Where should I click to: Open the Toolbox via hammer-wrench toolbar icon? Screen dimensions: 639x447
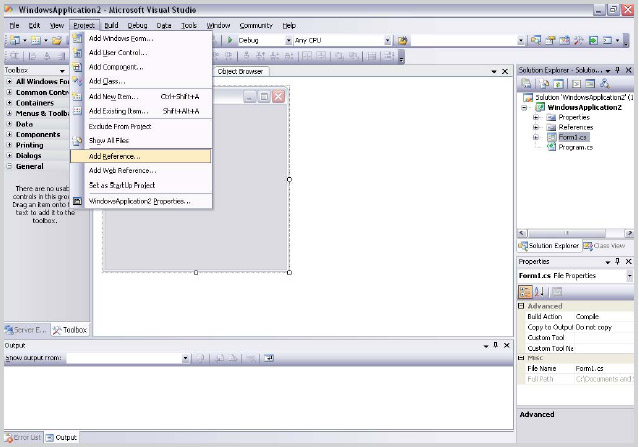[x=579, y=40]
